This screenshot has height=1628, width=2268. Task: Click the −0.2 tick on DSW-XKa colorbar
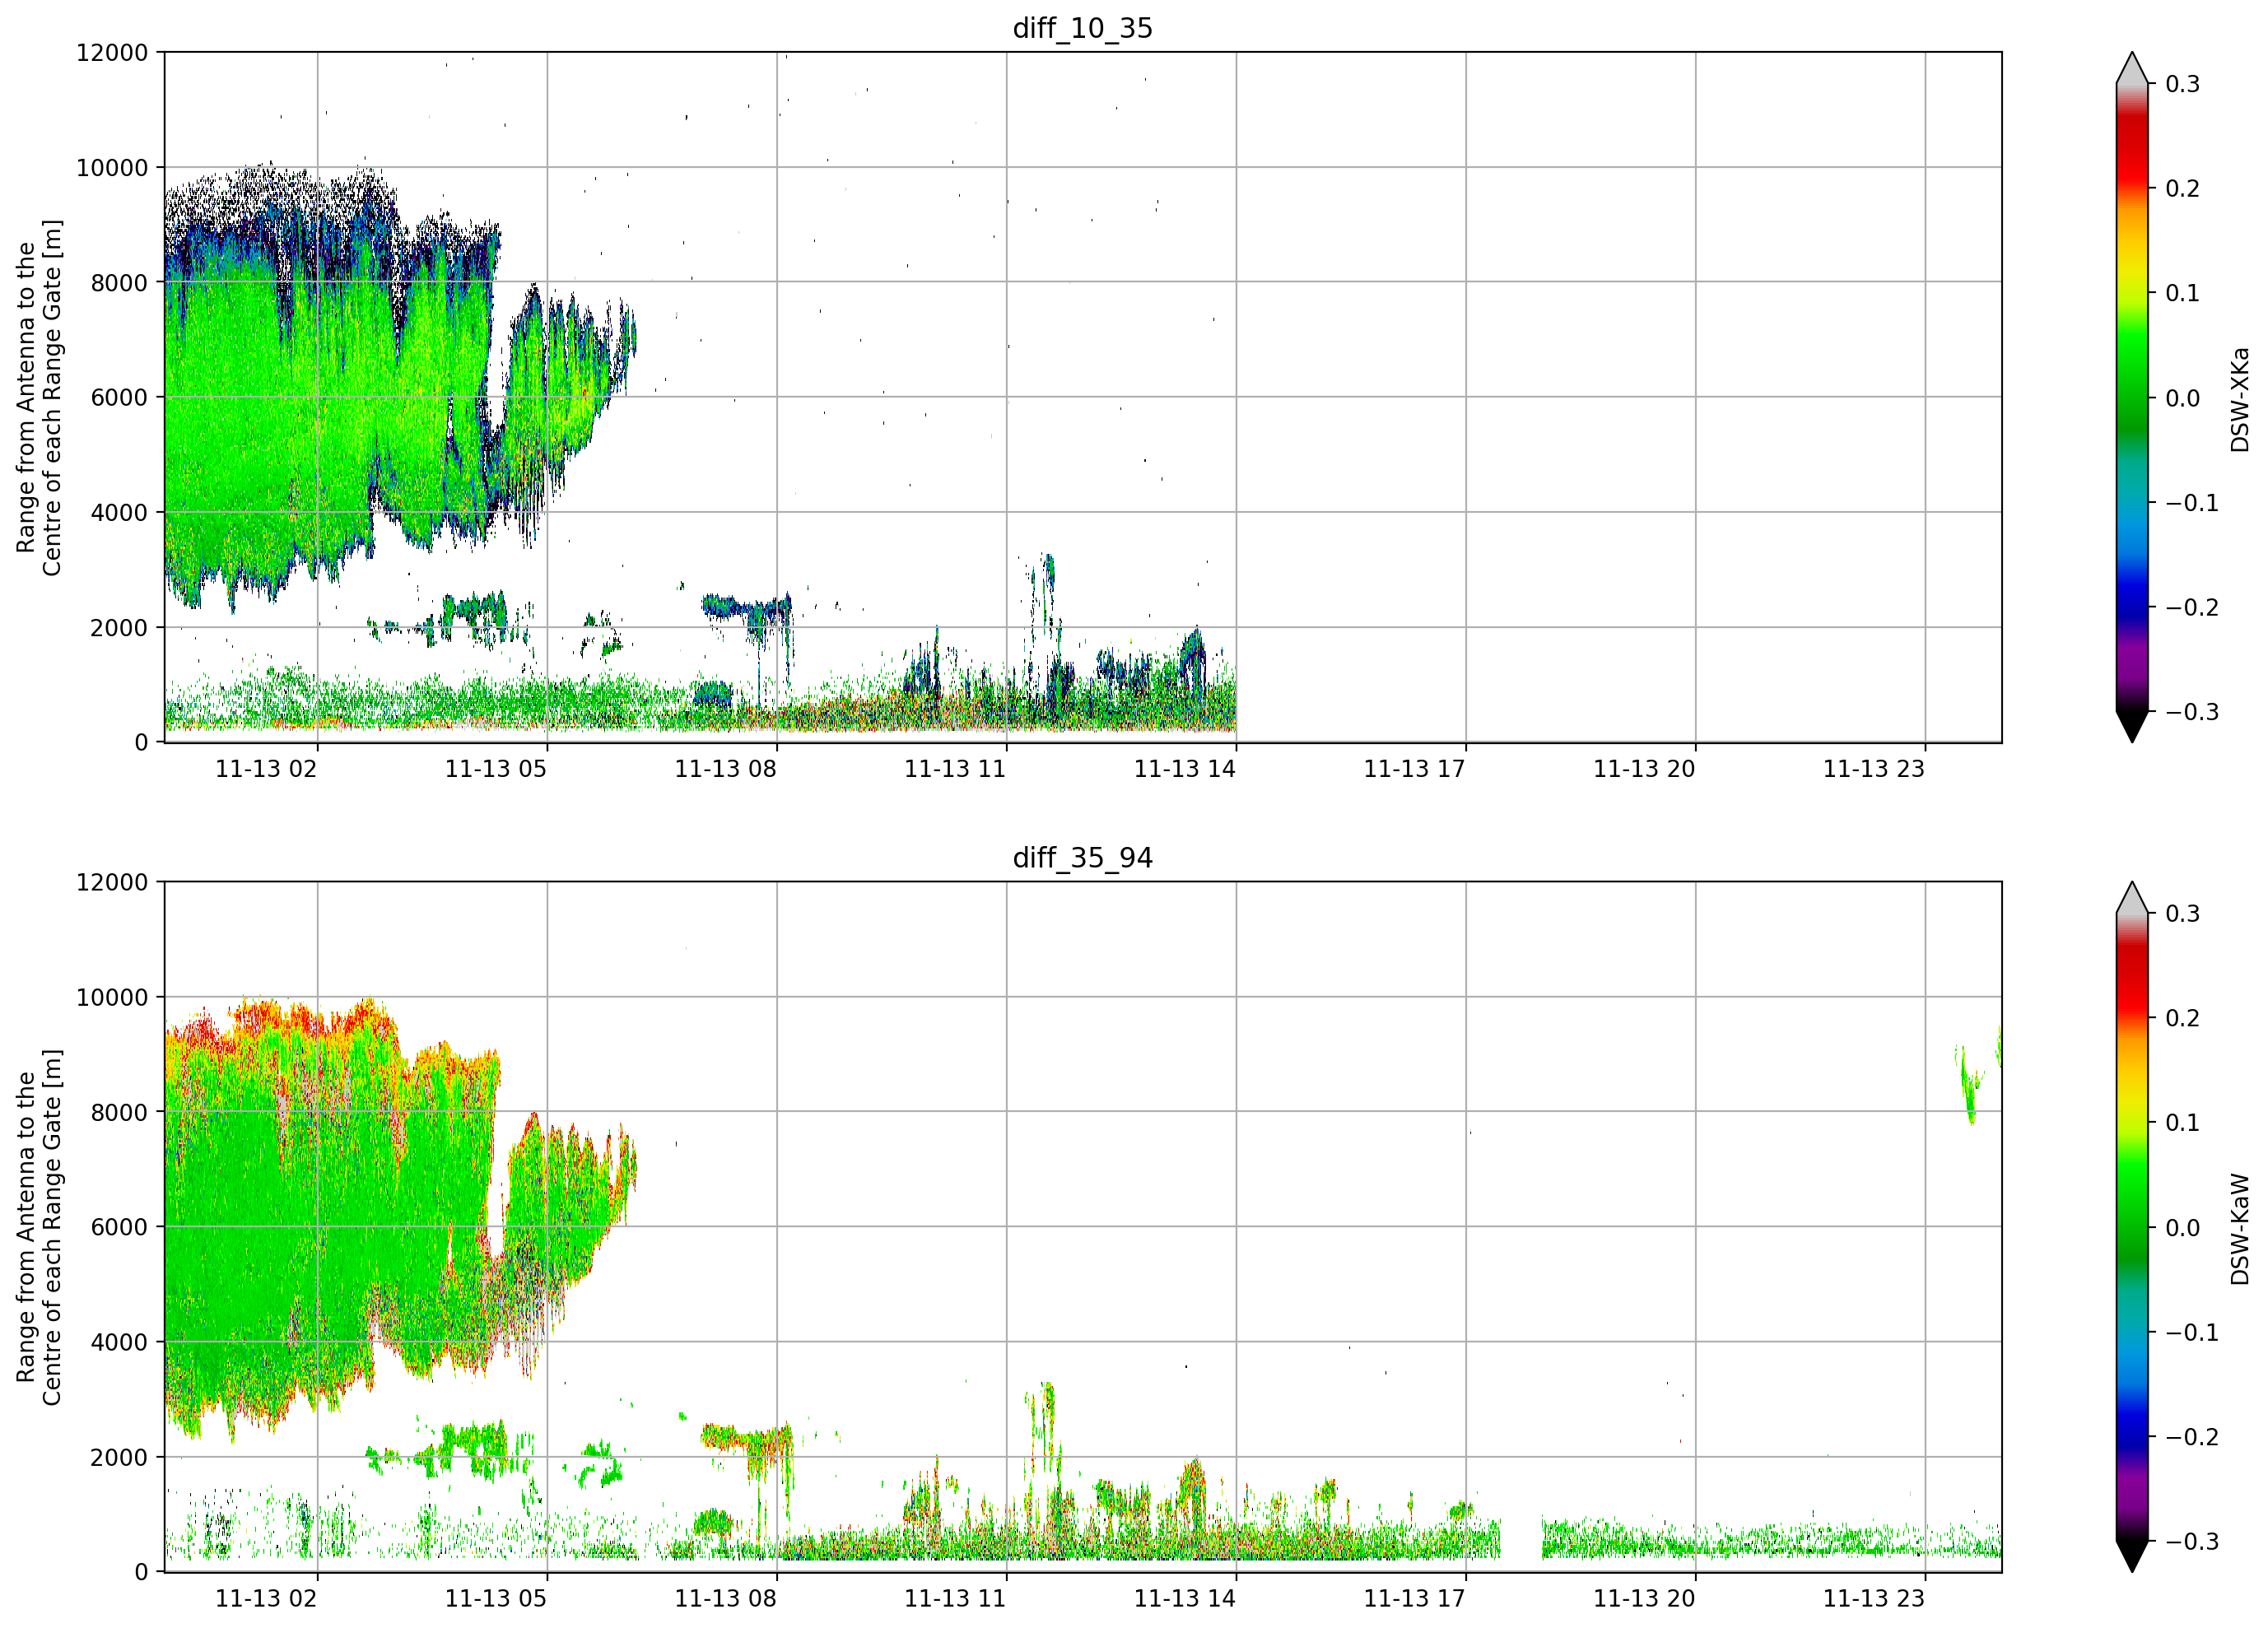[x=2192, y=608]
